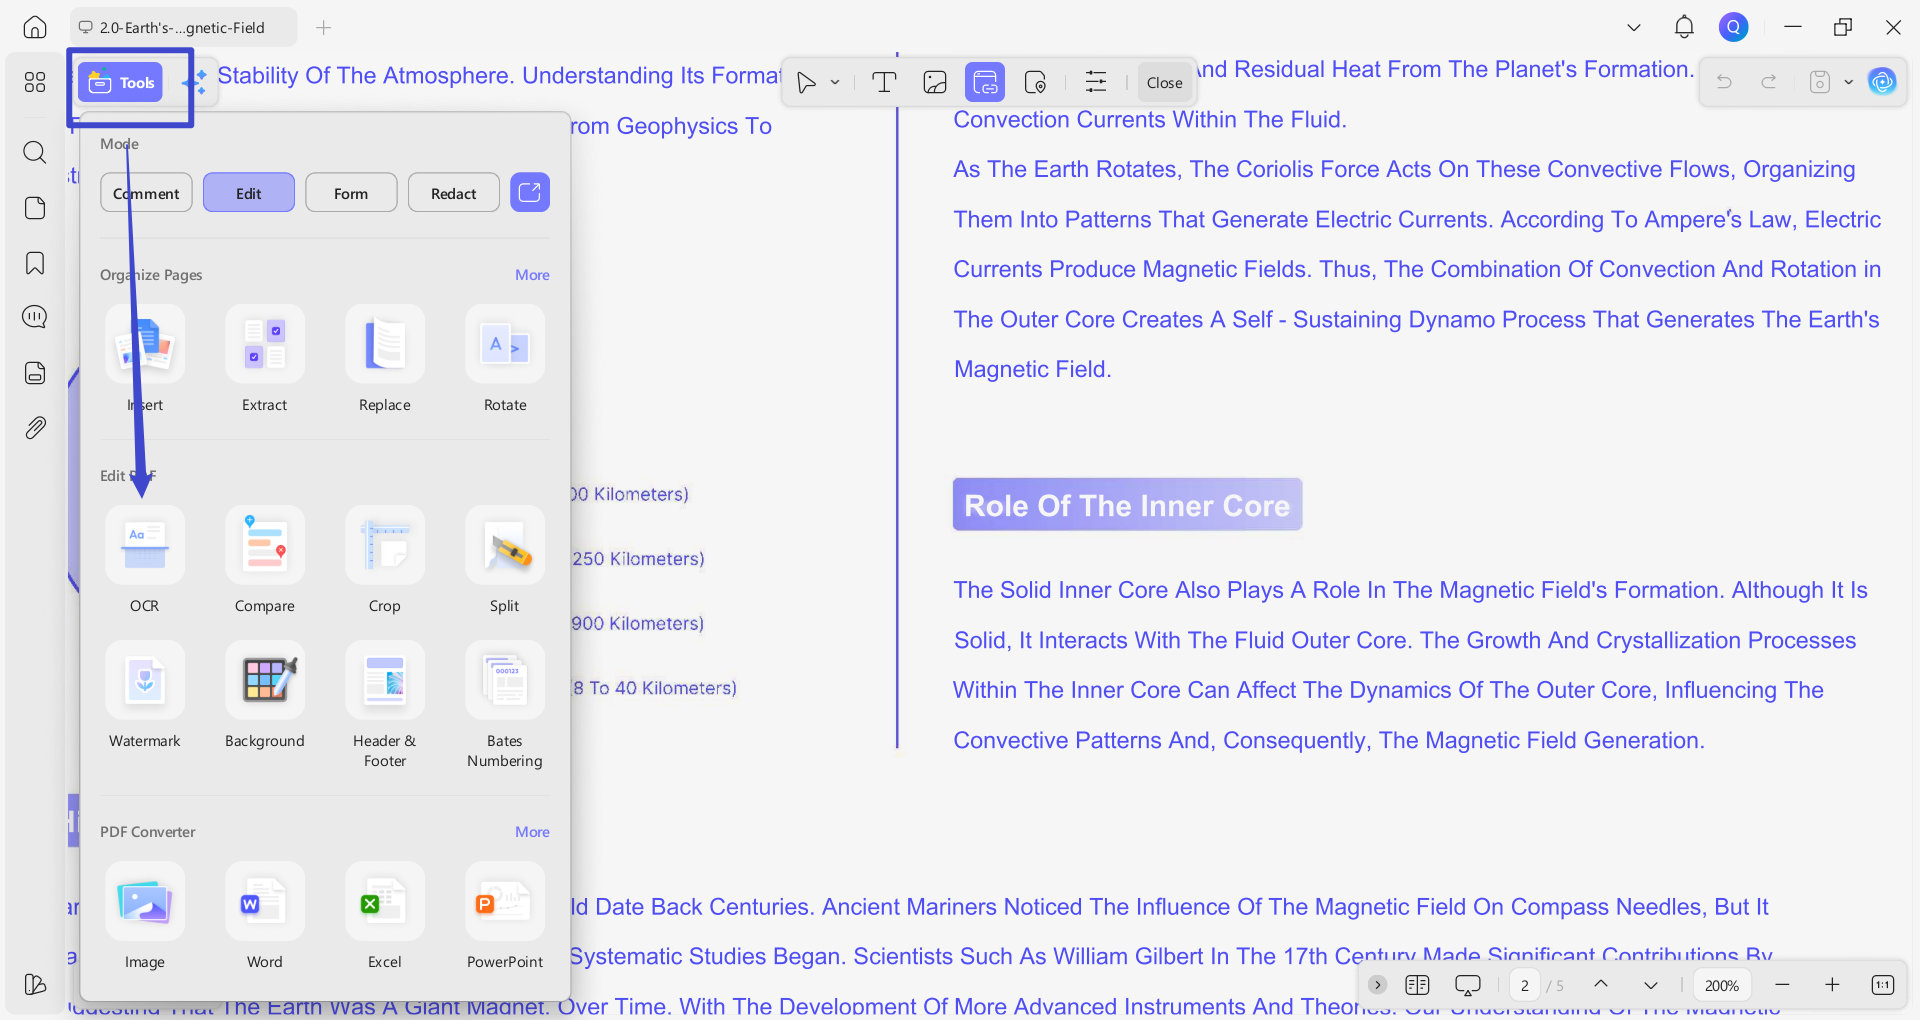This screenshot has height=1020, width=1920.
Task: Open the Header & Footer tool
Action: (385, 705)
